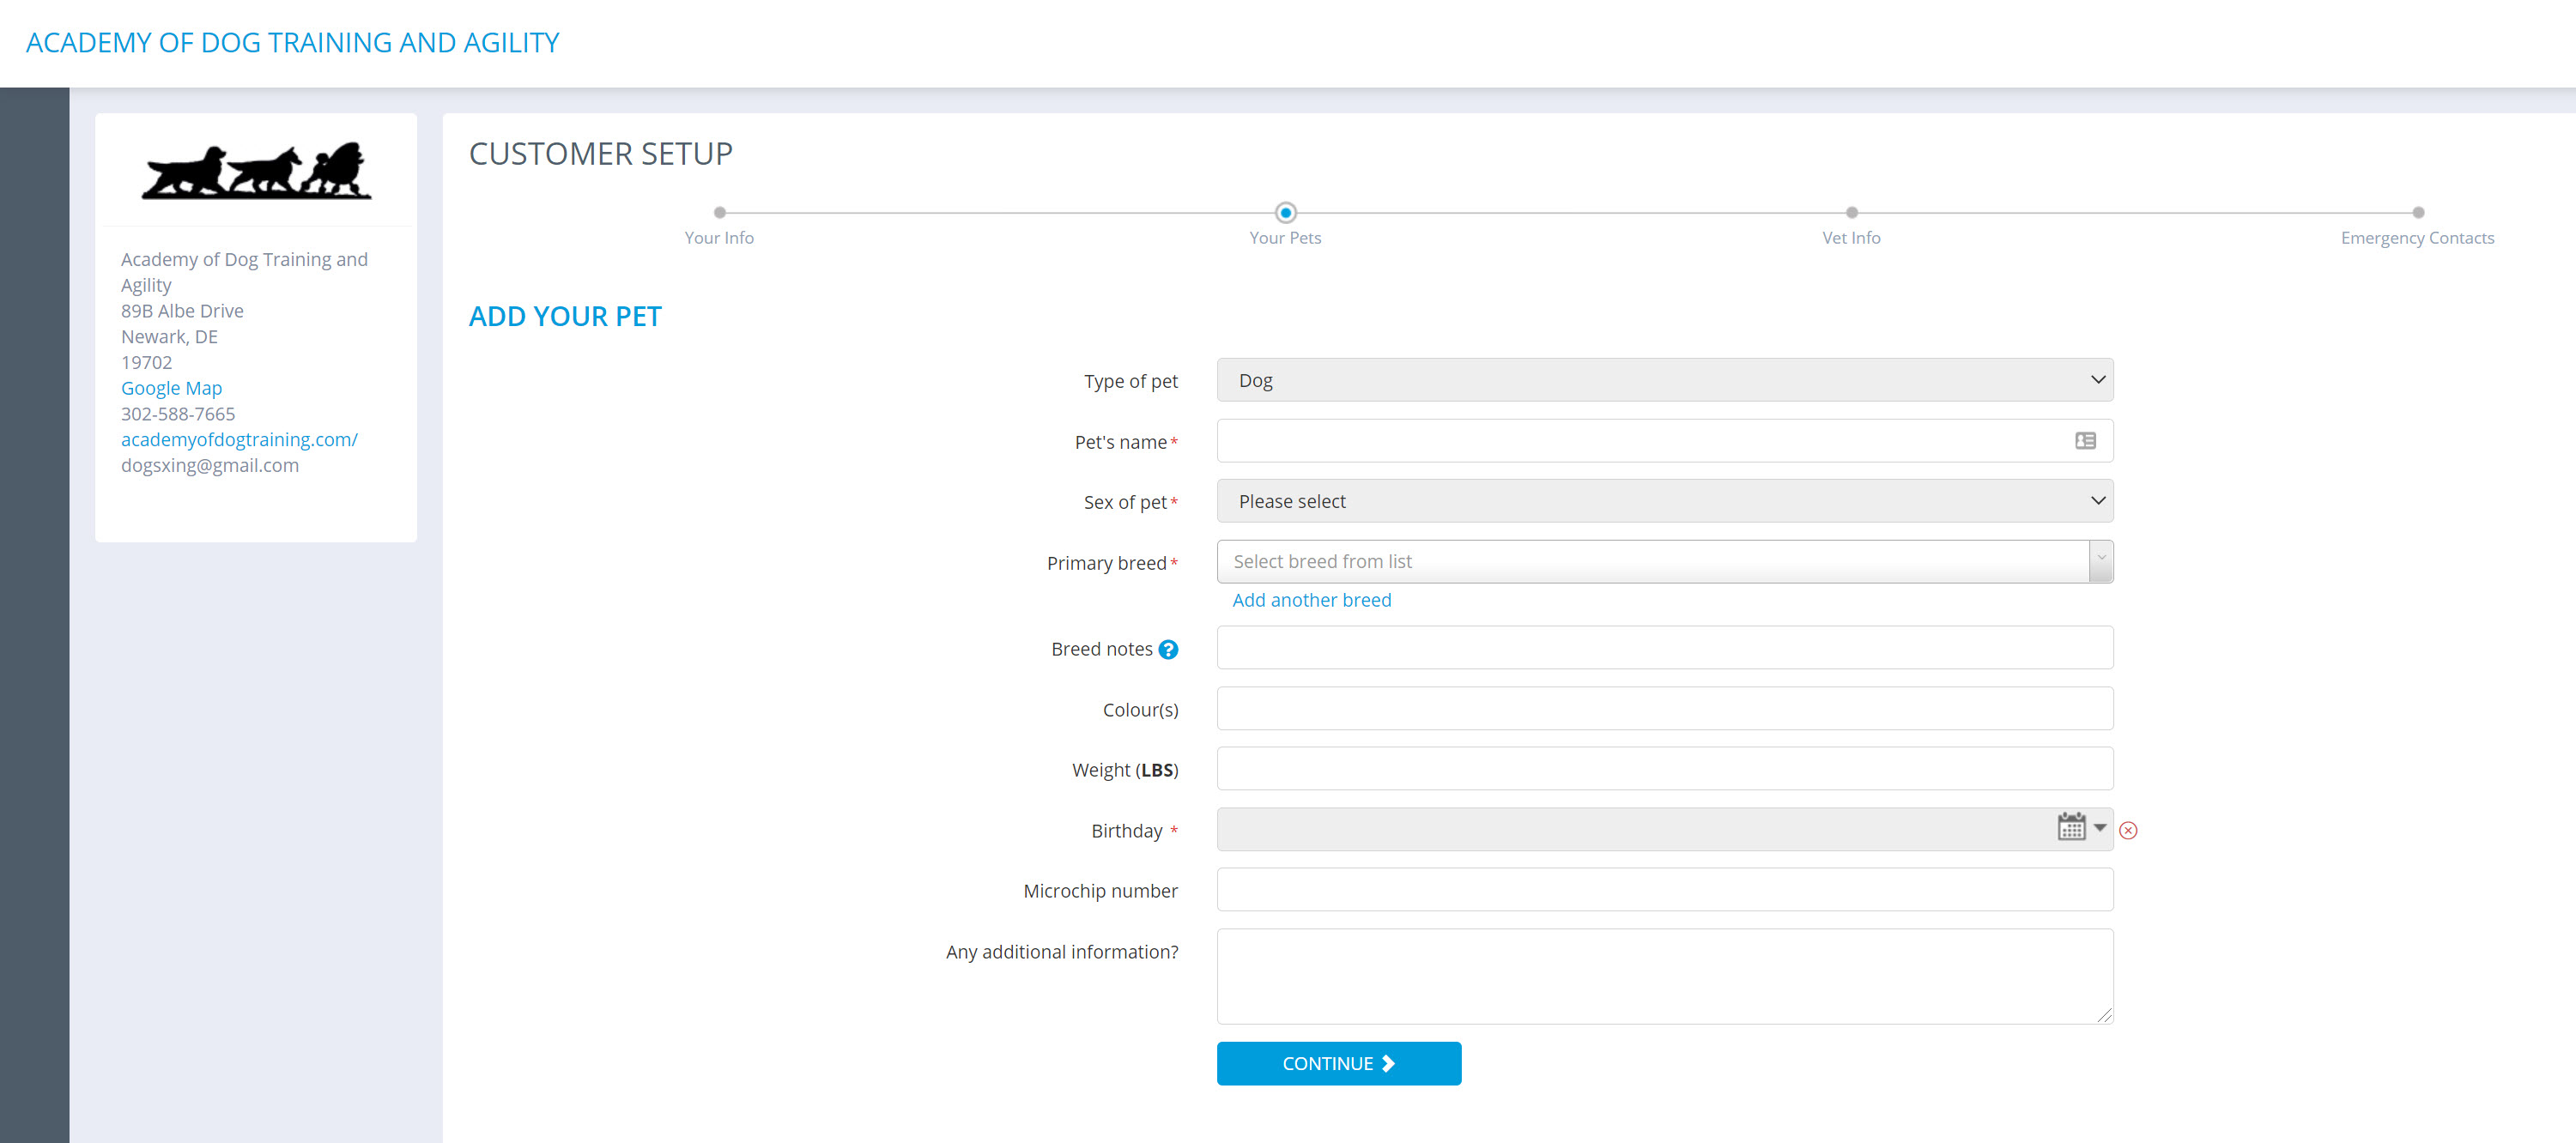Visit academyofdogtraining.com link
Viewport: 2576px width, 1143px height.
239,440
